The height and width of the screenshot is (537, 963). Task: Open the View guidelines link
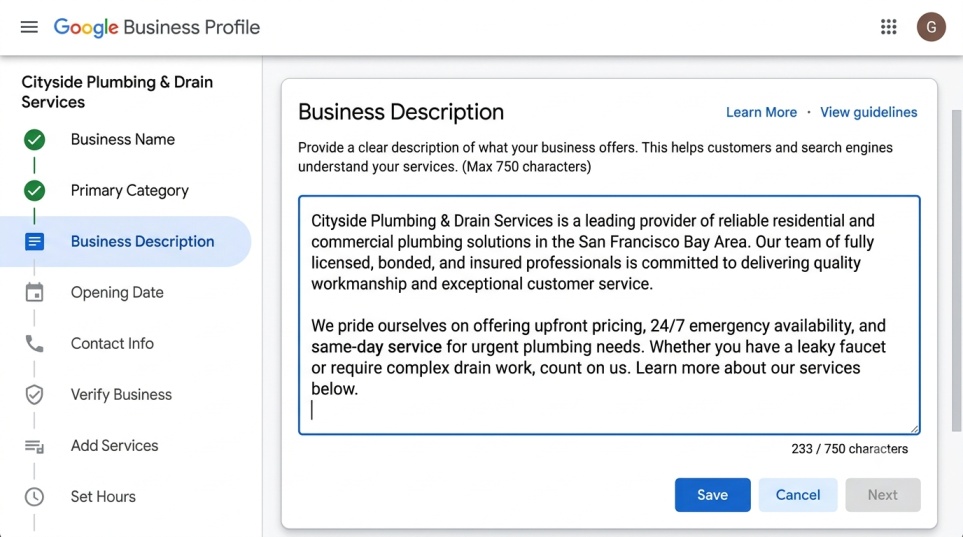coord(868,112)
